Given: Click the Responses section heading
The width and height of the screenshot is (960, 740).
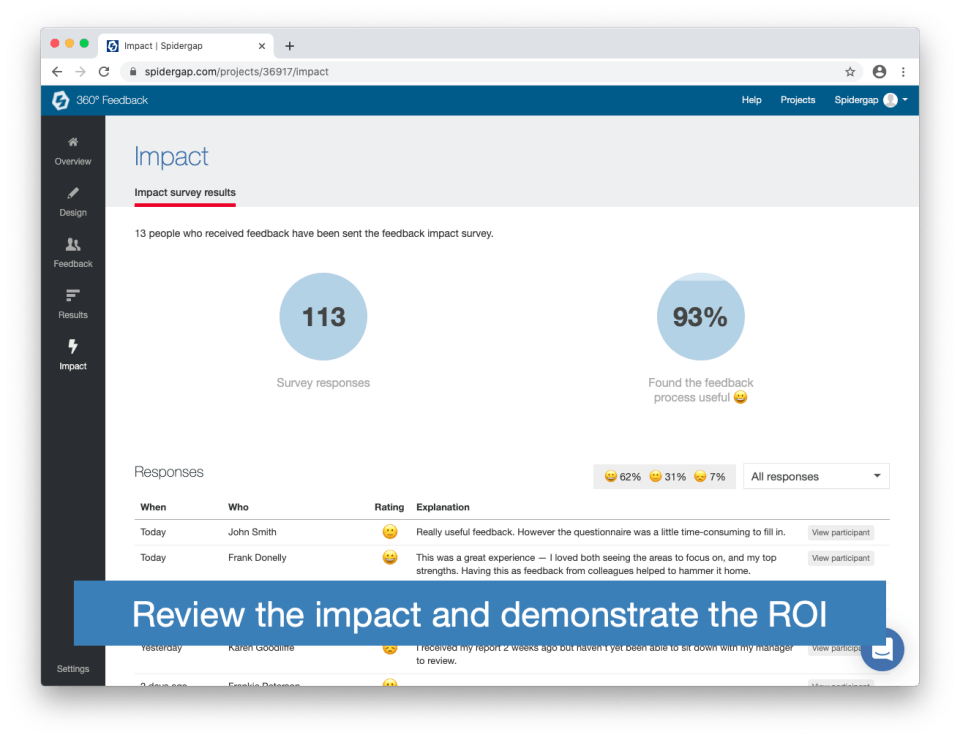Looking at the screenshot, I should point(169,472).
